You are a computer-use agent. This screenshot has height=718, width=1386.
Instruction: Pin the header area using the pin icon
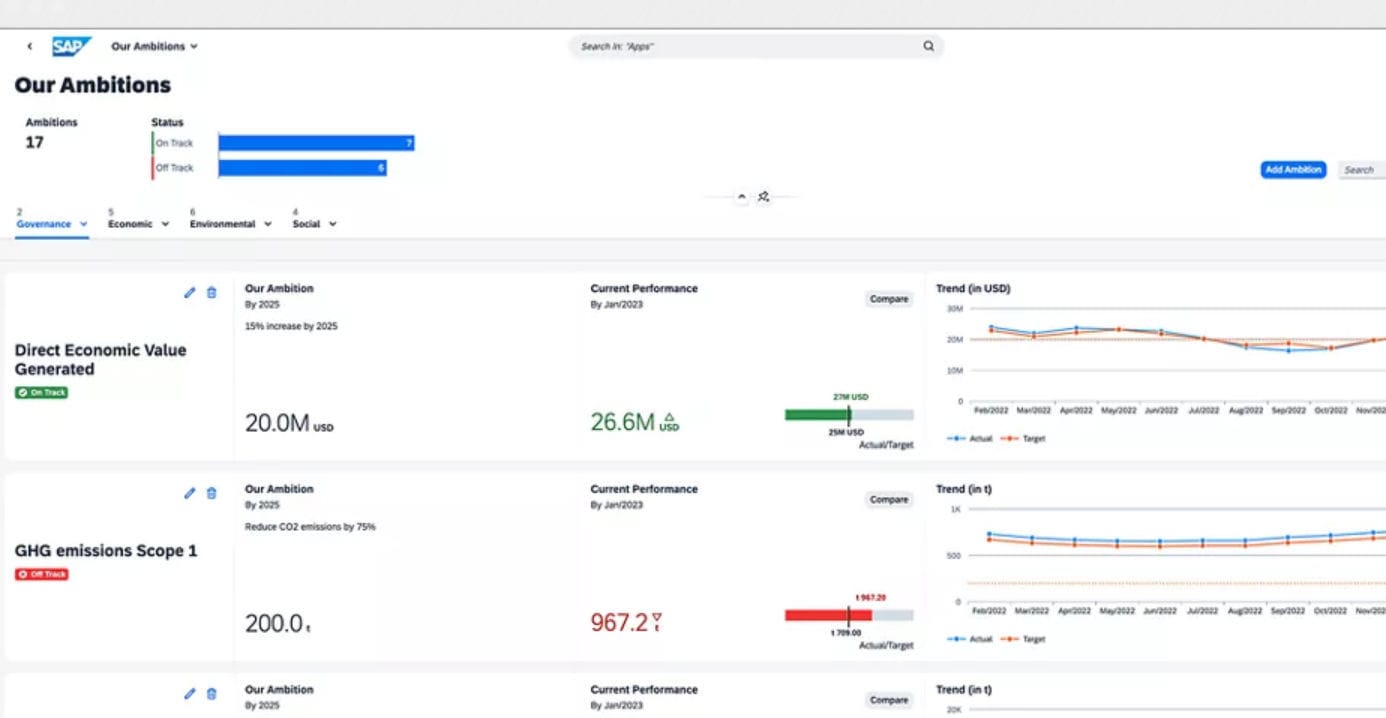[x=763, y=196]
